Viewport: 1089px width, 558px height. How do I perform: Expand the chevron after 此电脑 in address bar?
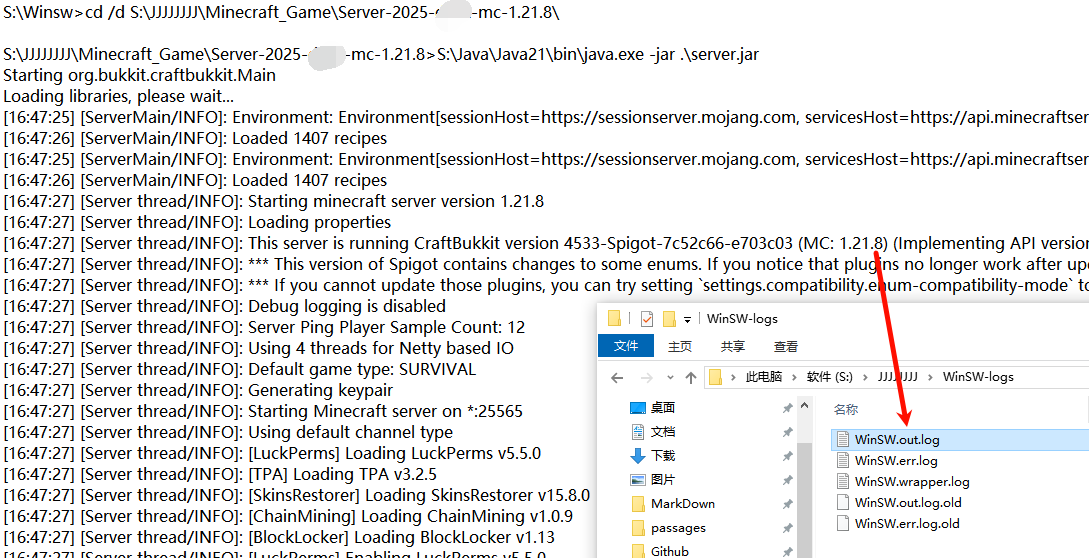[795, 377]
